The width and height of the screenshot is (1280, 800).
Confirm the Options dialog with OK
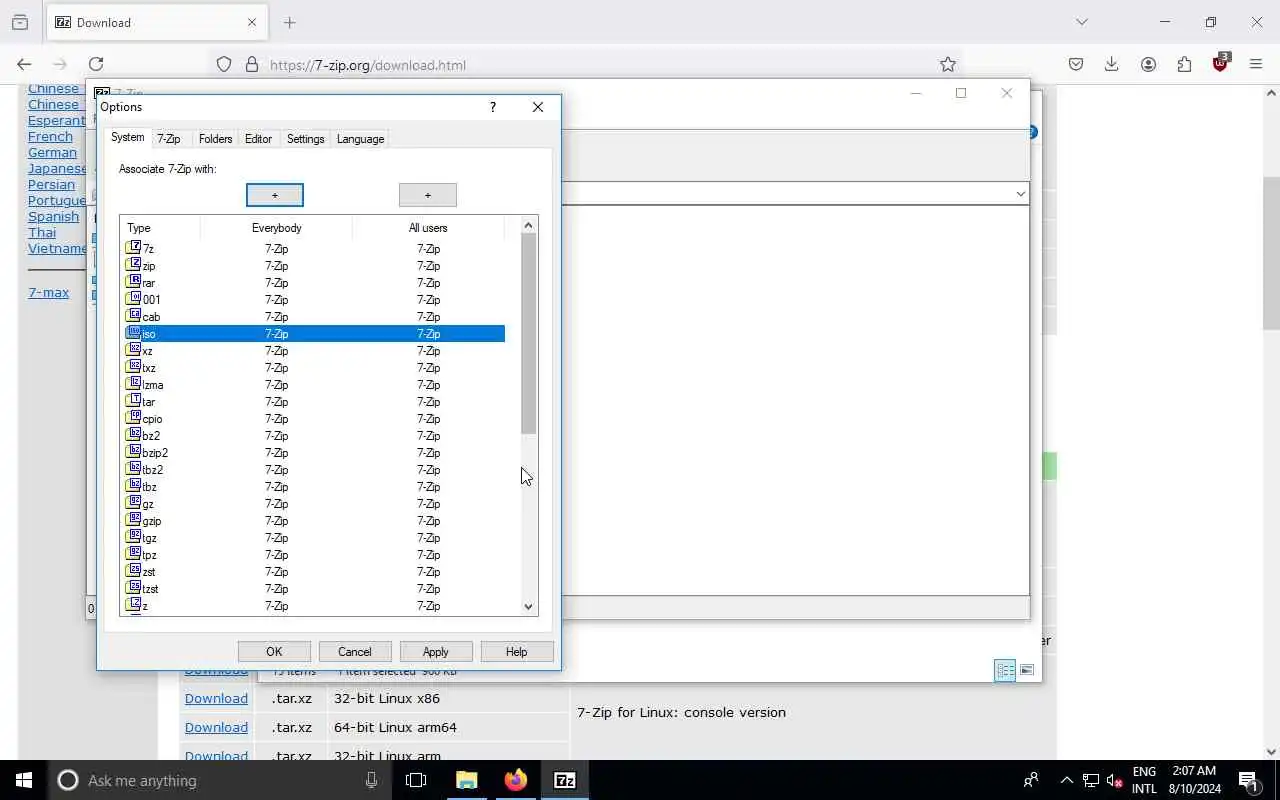274,652
